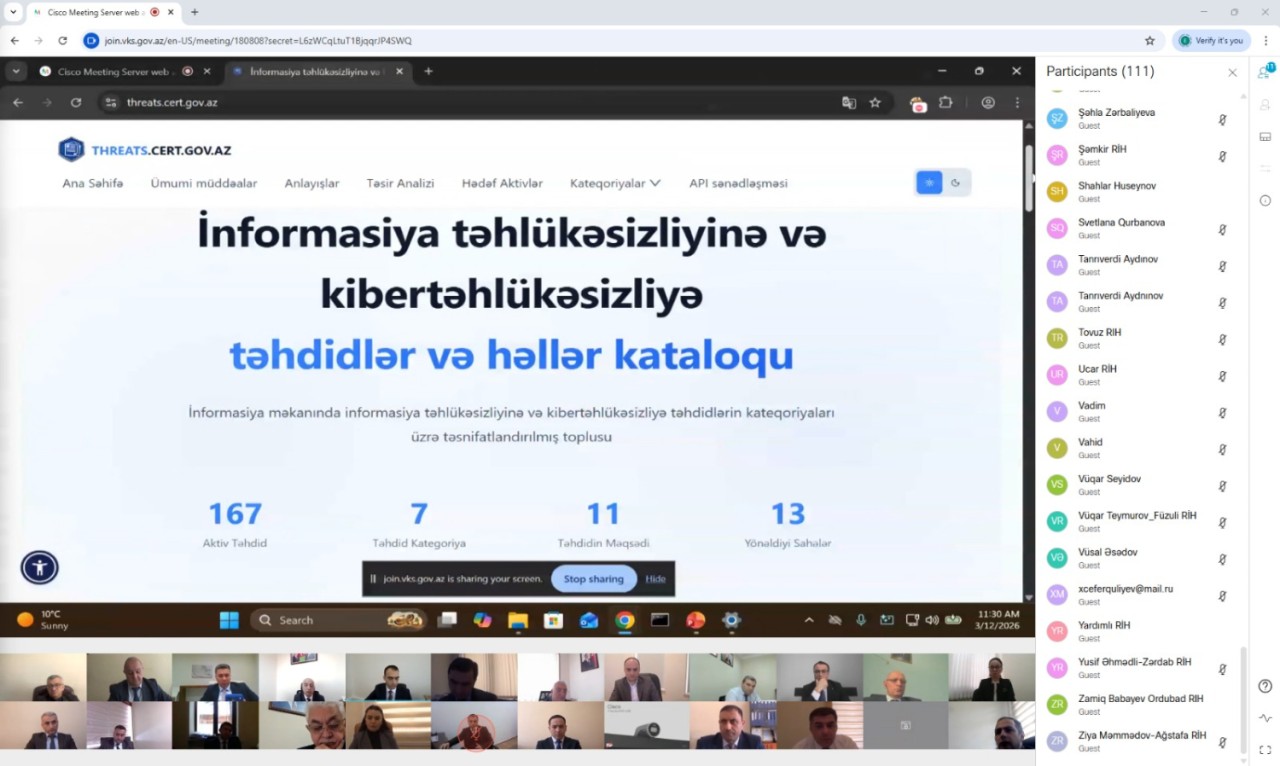Click the meeting information icon in the sidebar
The width and height of the screenshot is (1280, 766).
pyautogui.click(x=1265, y=200)
